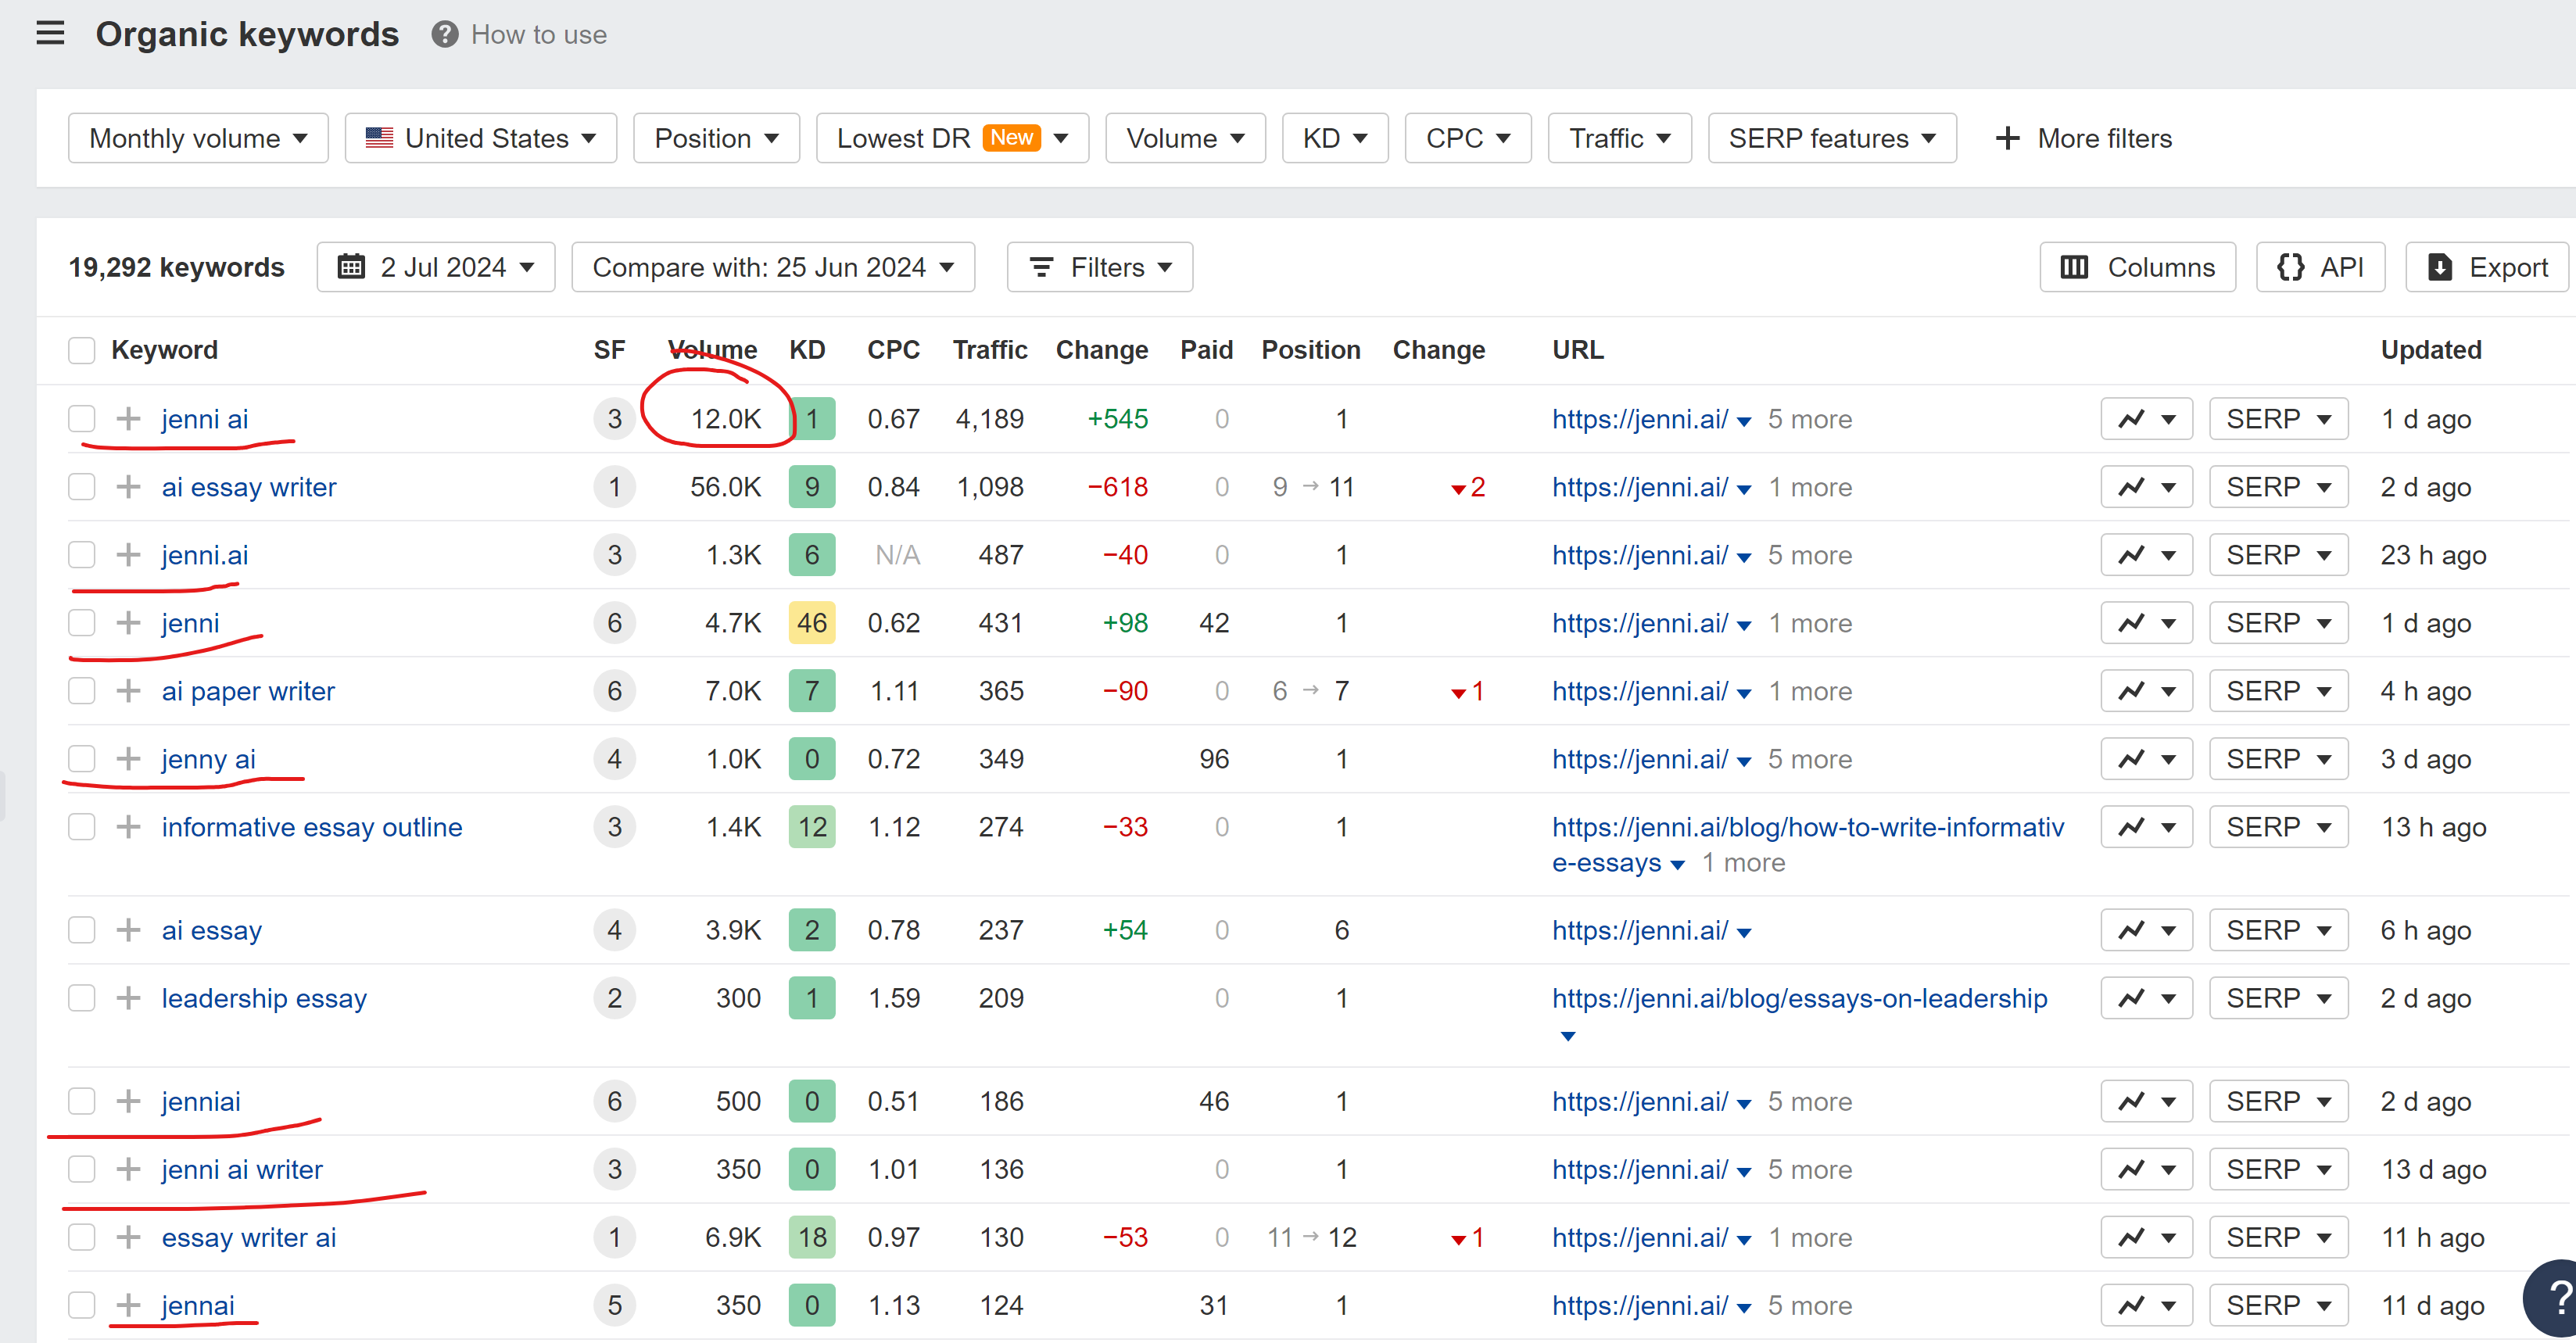Click the How to use help icon
This screenshot has width=2576, height=1343.
click(444, 35)
